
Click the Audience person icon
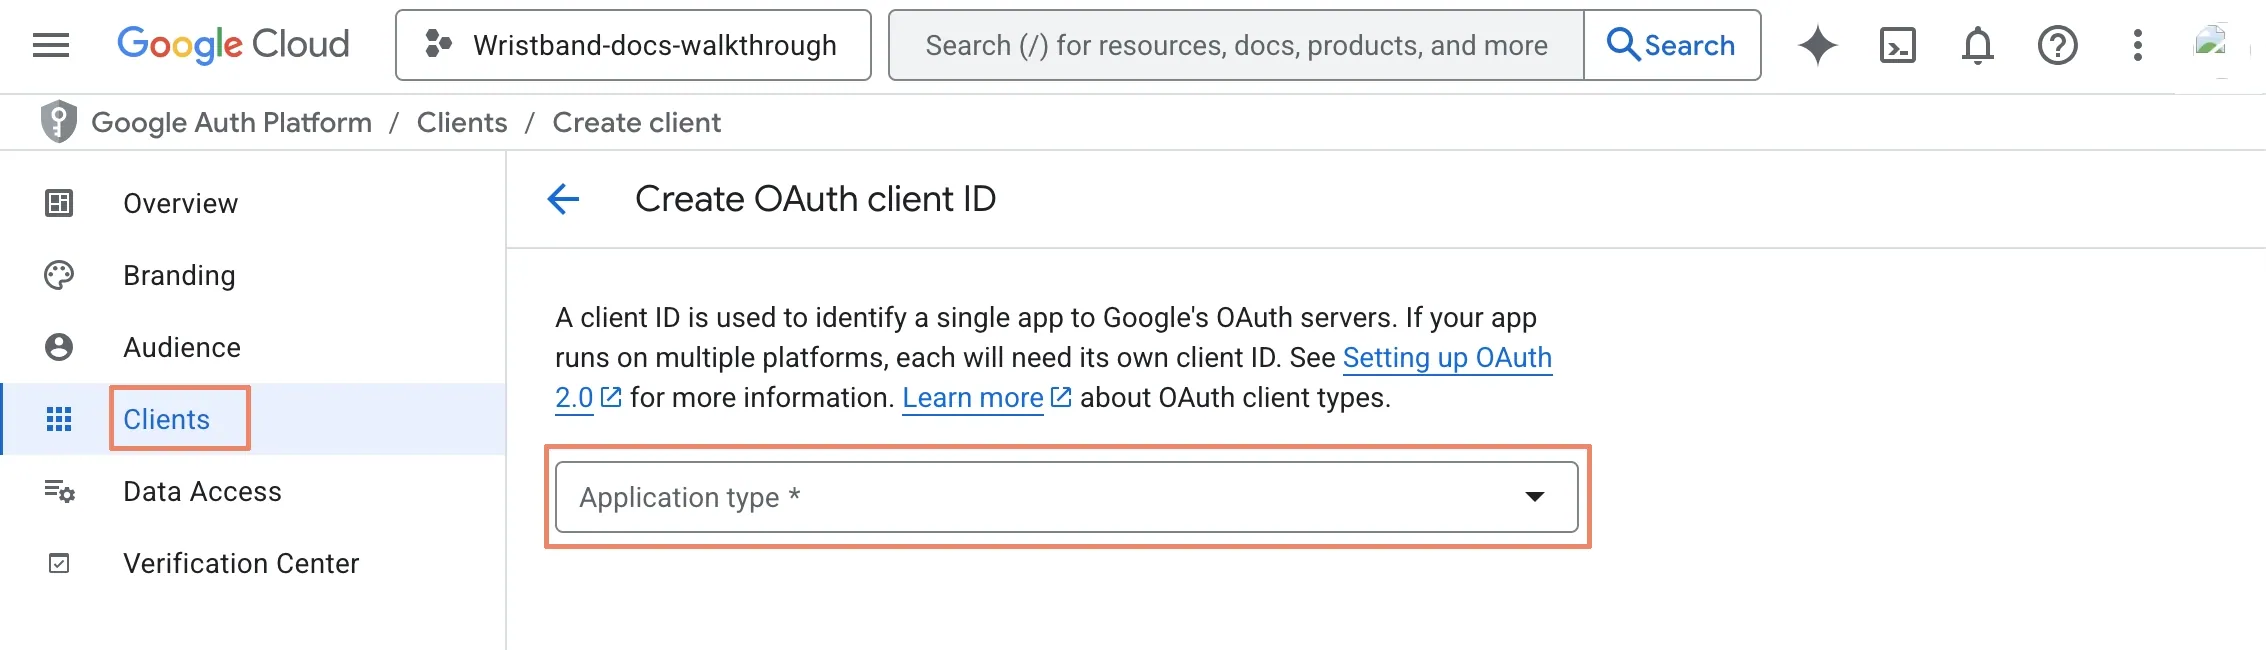(x=59, y=347)
